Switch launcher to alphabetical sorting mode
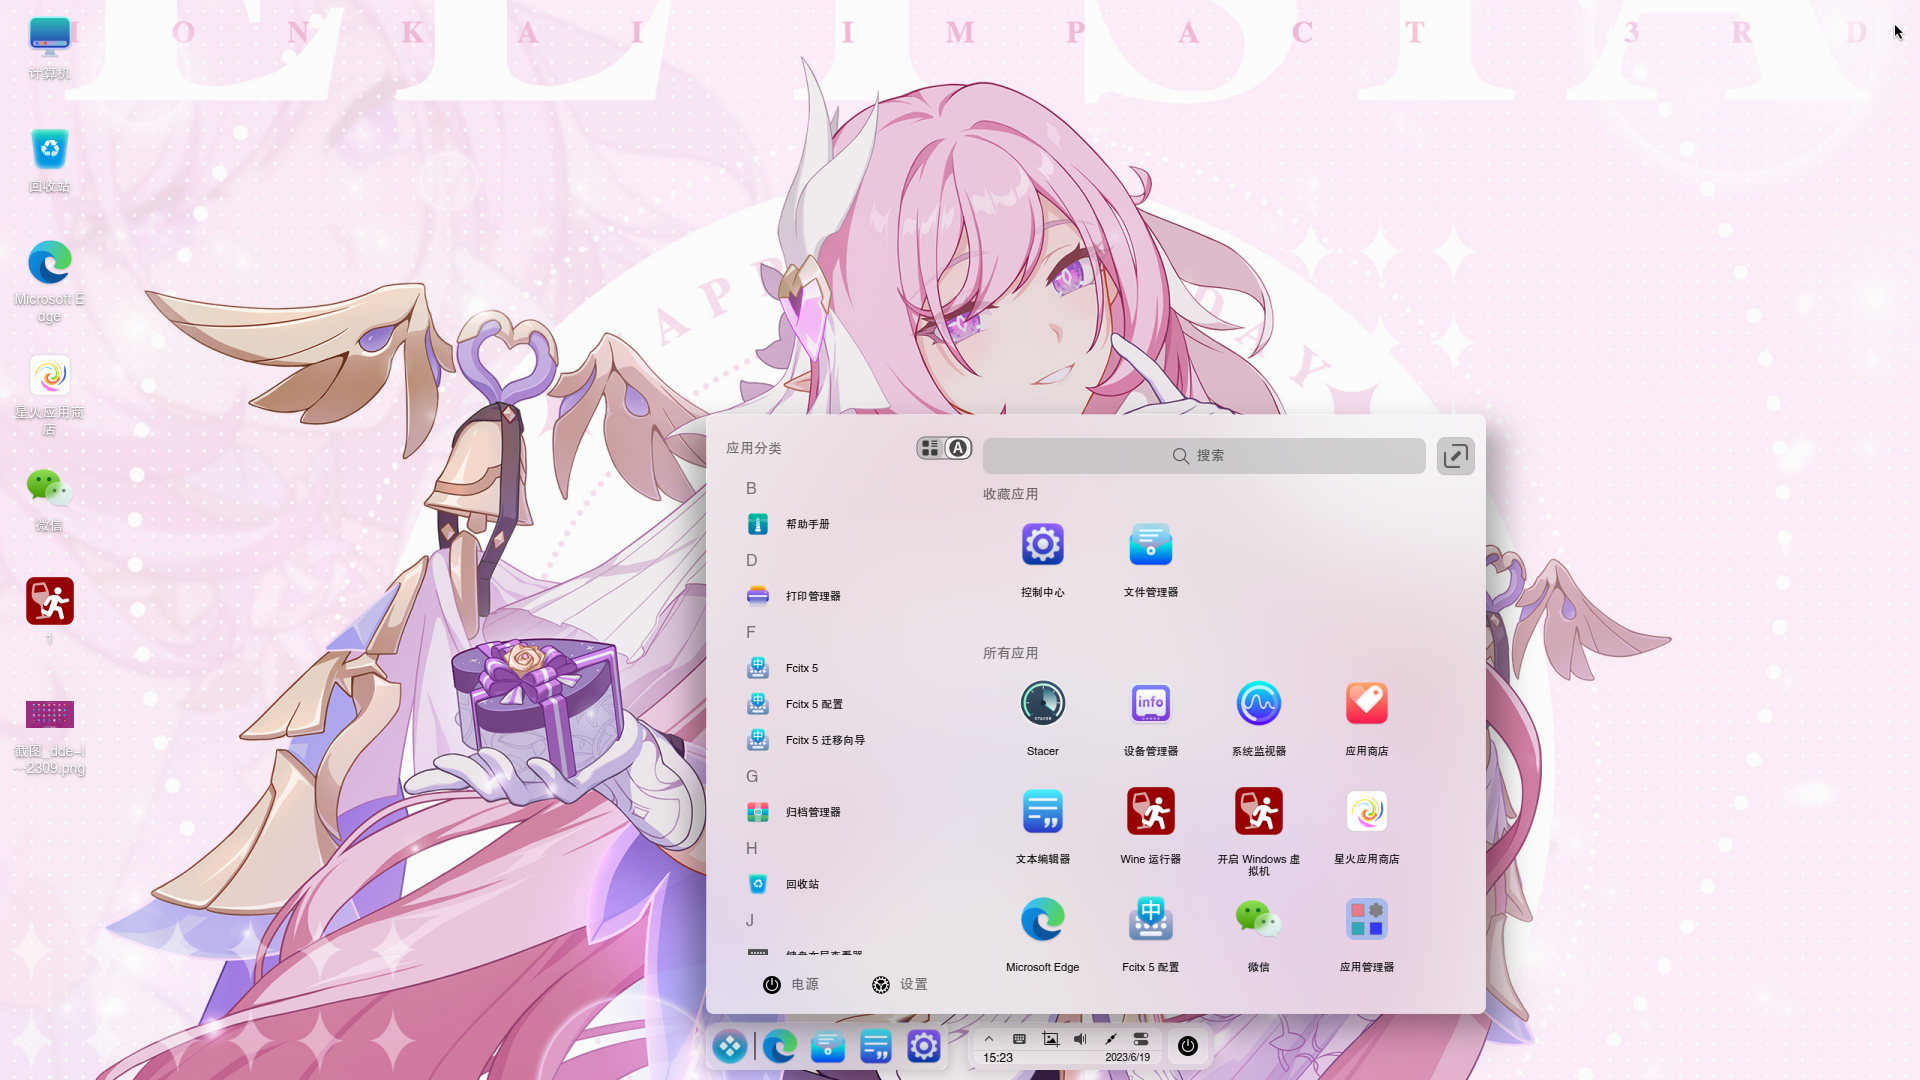Viewport: 1920px width, 1080px height. [x=958, y=448]
